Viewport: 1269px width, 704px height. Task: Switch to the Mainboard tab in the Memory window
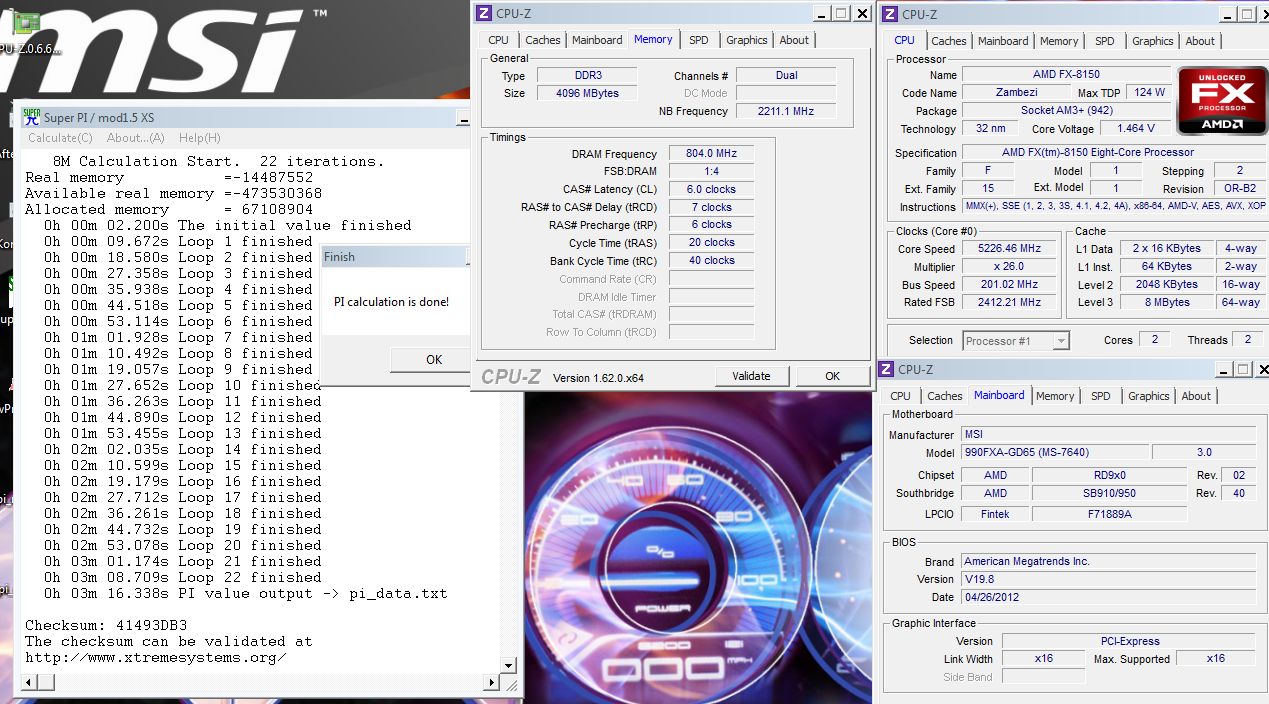coord(597,40)
